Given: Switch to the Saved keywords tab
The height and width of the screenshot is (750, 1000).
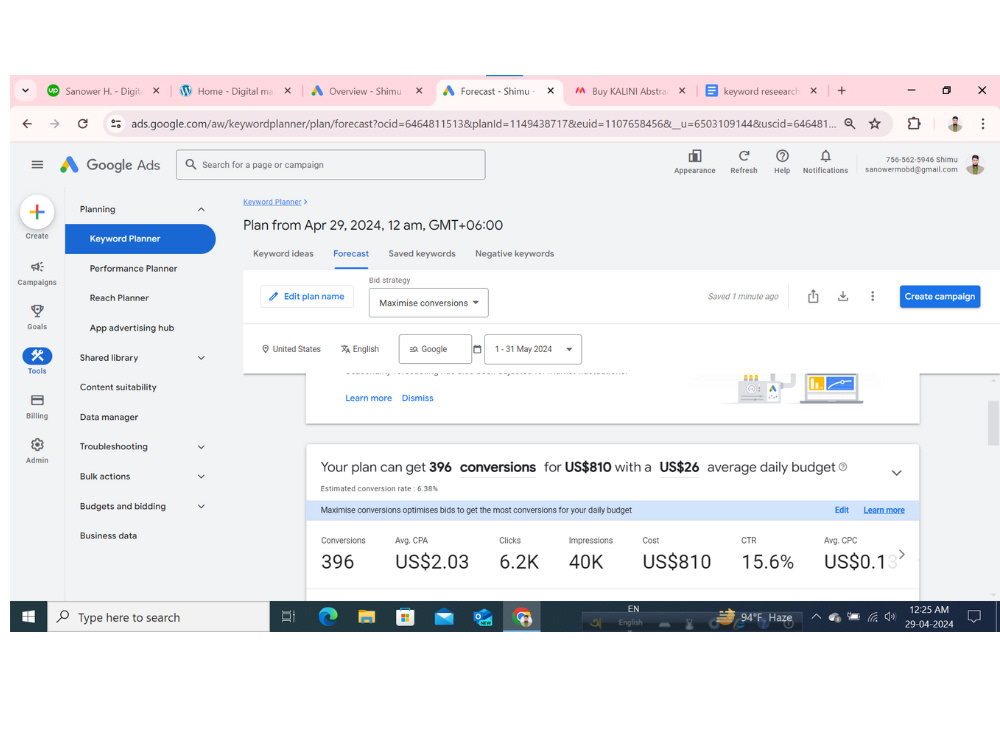Looking at the screenshot, I should click(422, 254).
